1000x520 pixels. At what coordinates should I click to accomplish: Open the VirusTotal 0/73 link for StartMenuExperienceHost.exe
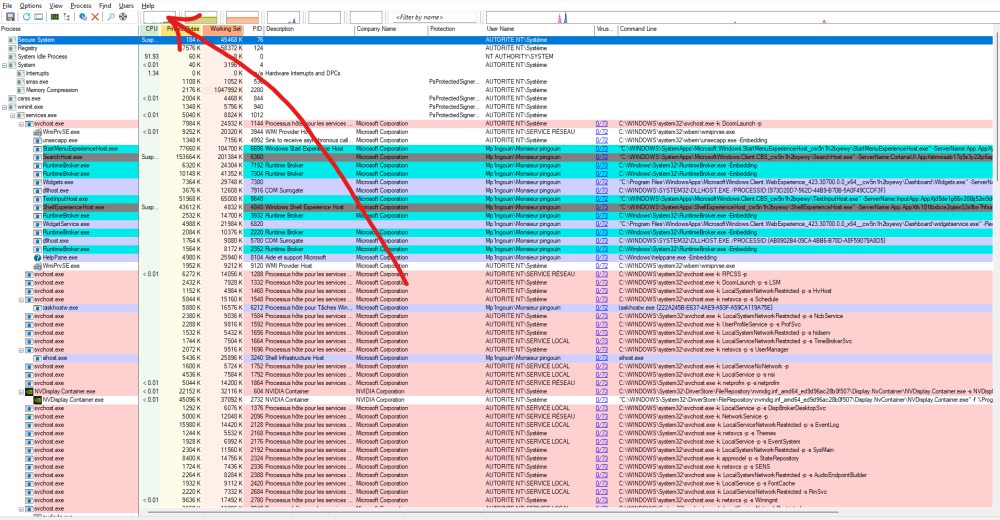pyautogui.click(x=601, y=148)
